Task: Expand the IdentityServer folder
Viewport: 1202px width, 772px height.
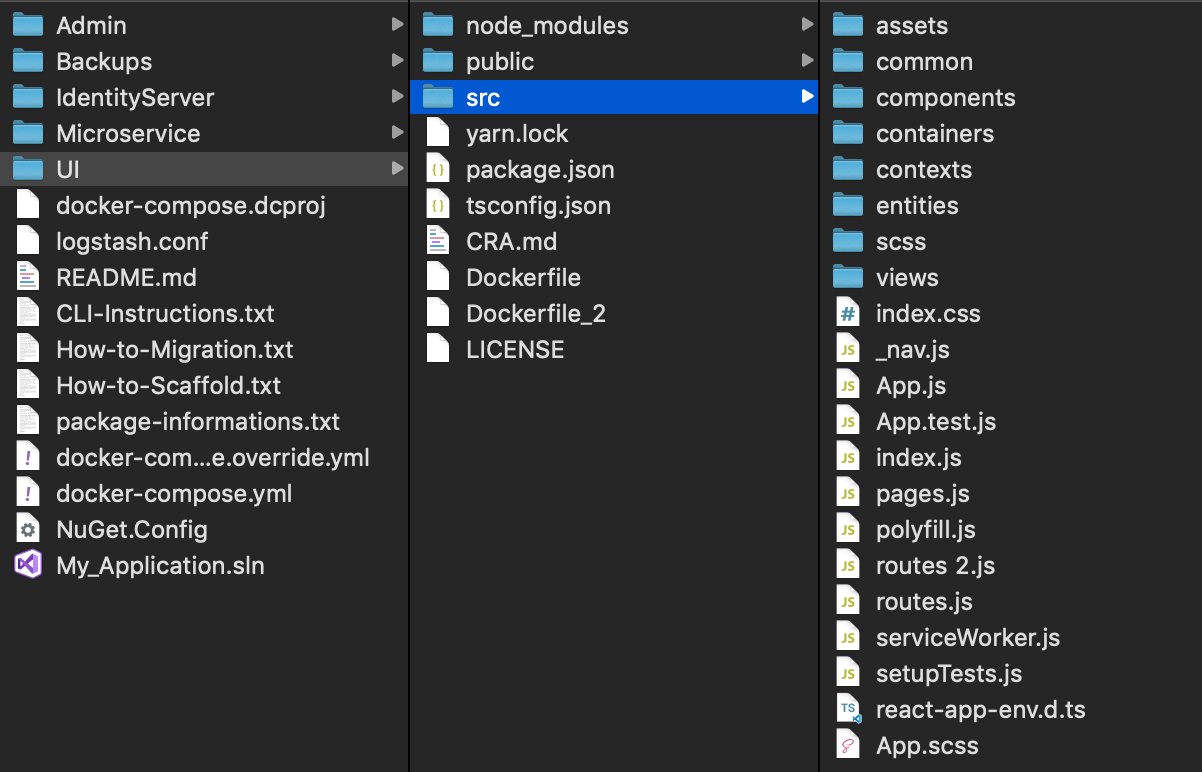Action: click(398, 97)
